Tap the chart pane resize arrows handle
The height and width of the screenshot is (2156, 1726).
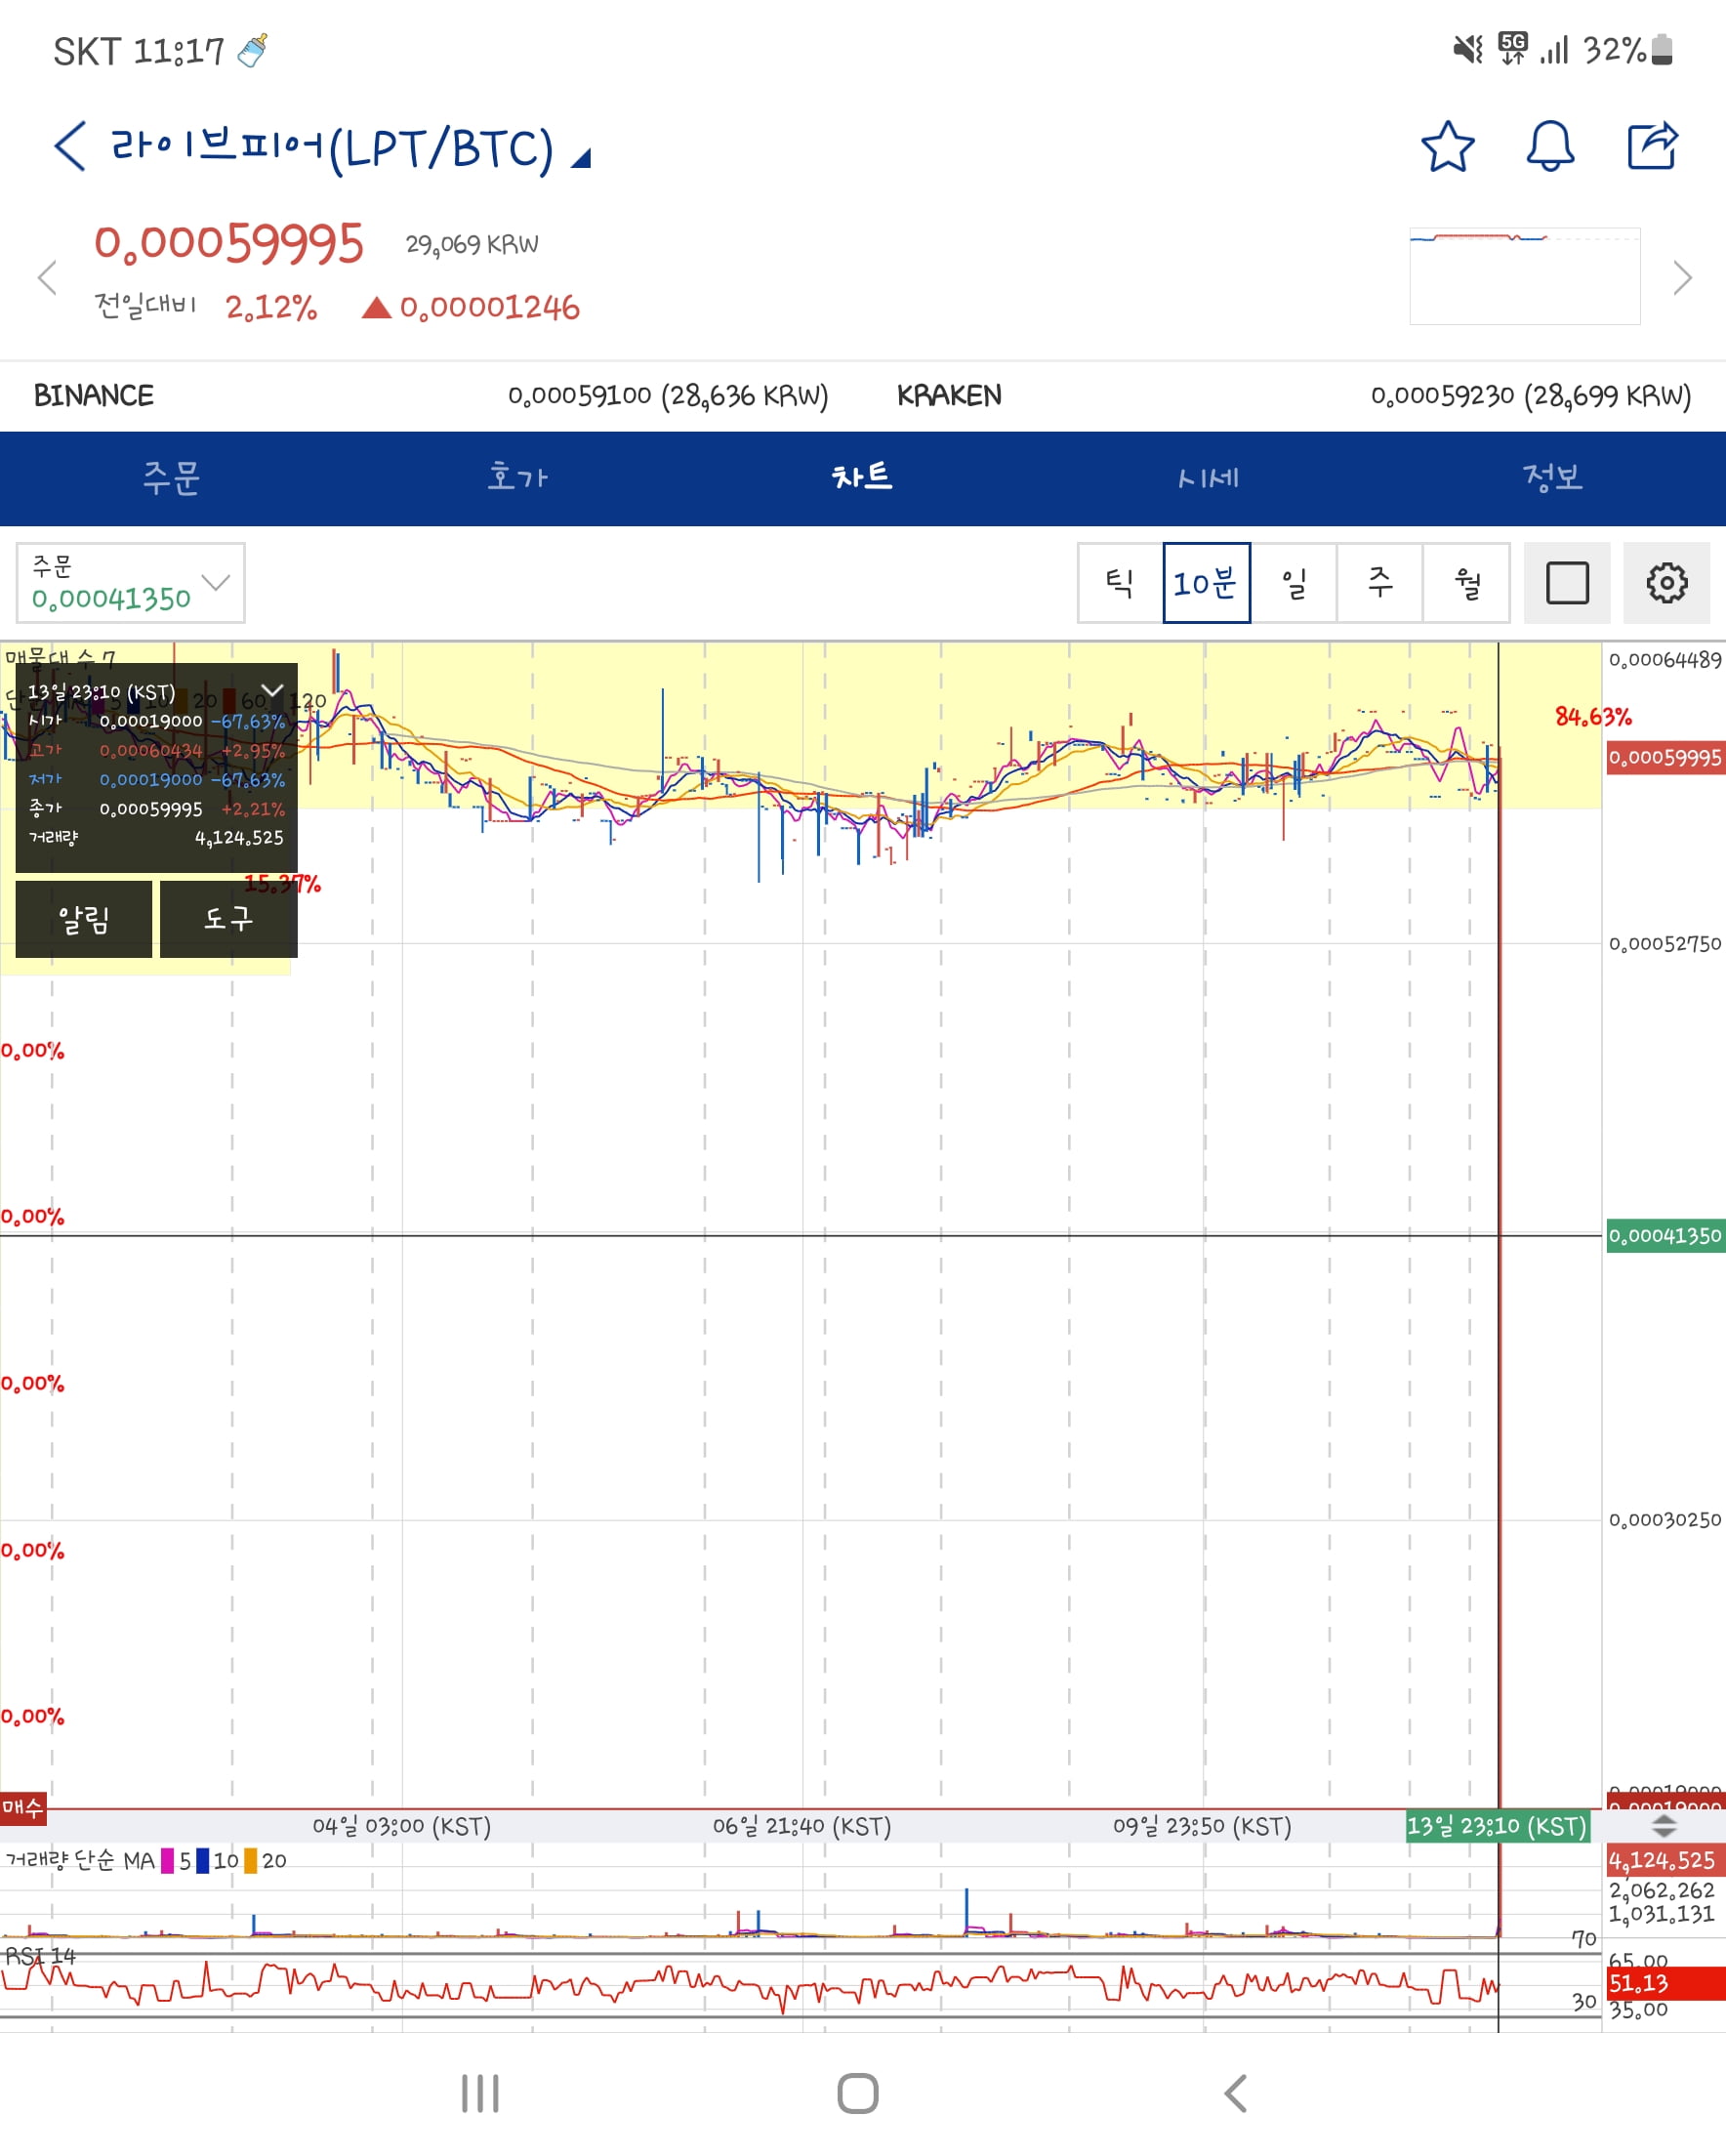pos(1664,1827)
